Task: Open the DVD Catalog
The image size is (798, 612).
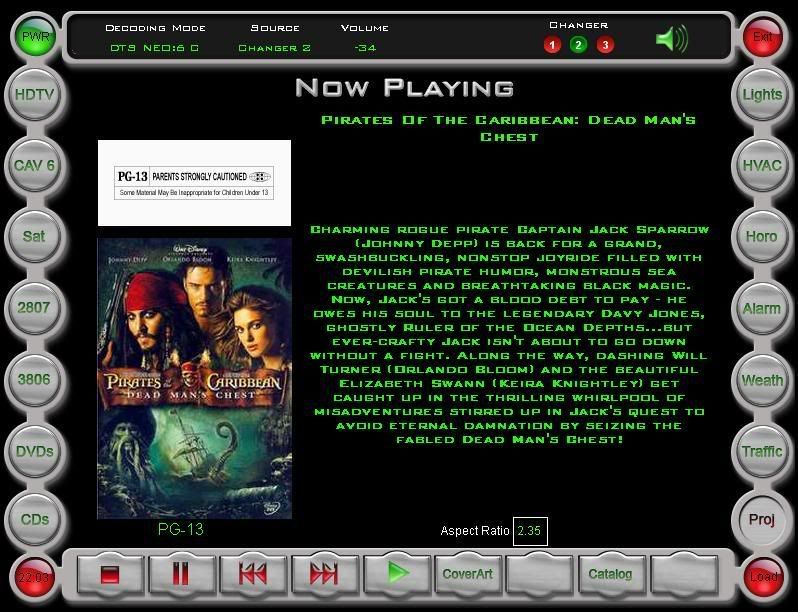Action: [610, 574]
